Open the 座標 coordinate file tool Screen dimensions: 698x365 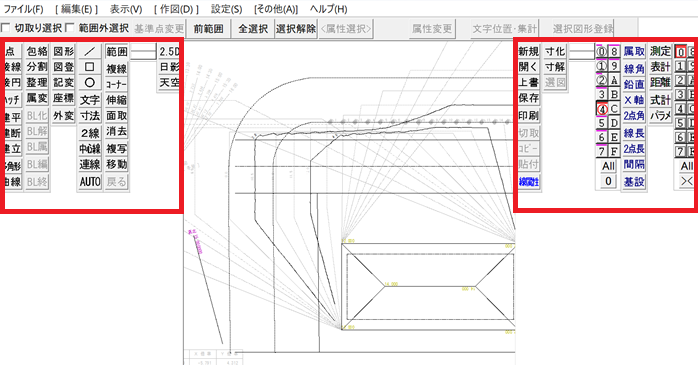pos(64,98)
